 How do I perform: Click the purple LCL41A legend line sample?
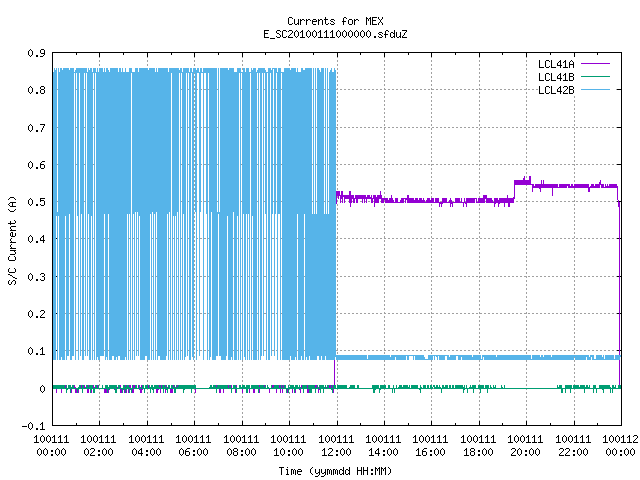(x=595, y=64)
